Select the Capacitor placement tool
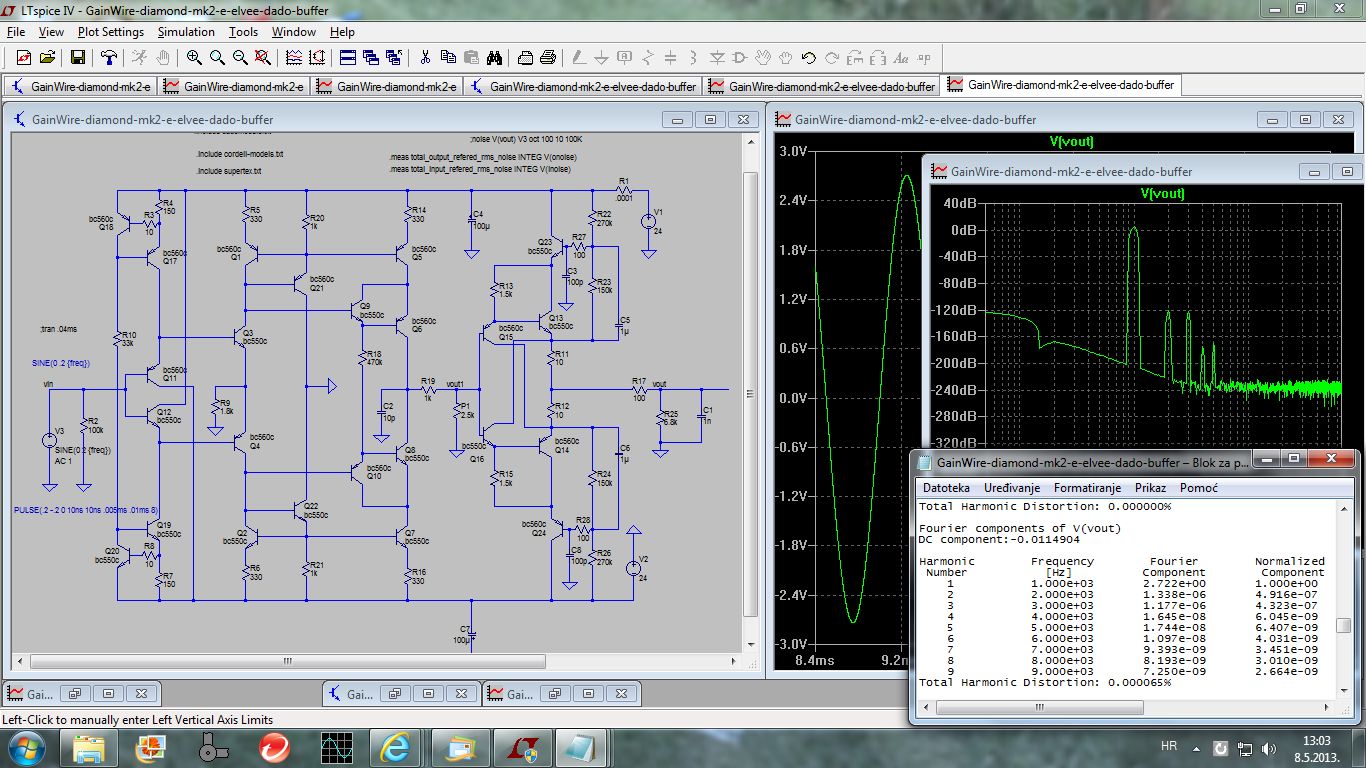This screenshot has width=1366, height=768. click(671, 58)
